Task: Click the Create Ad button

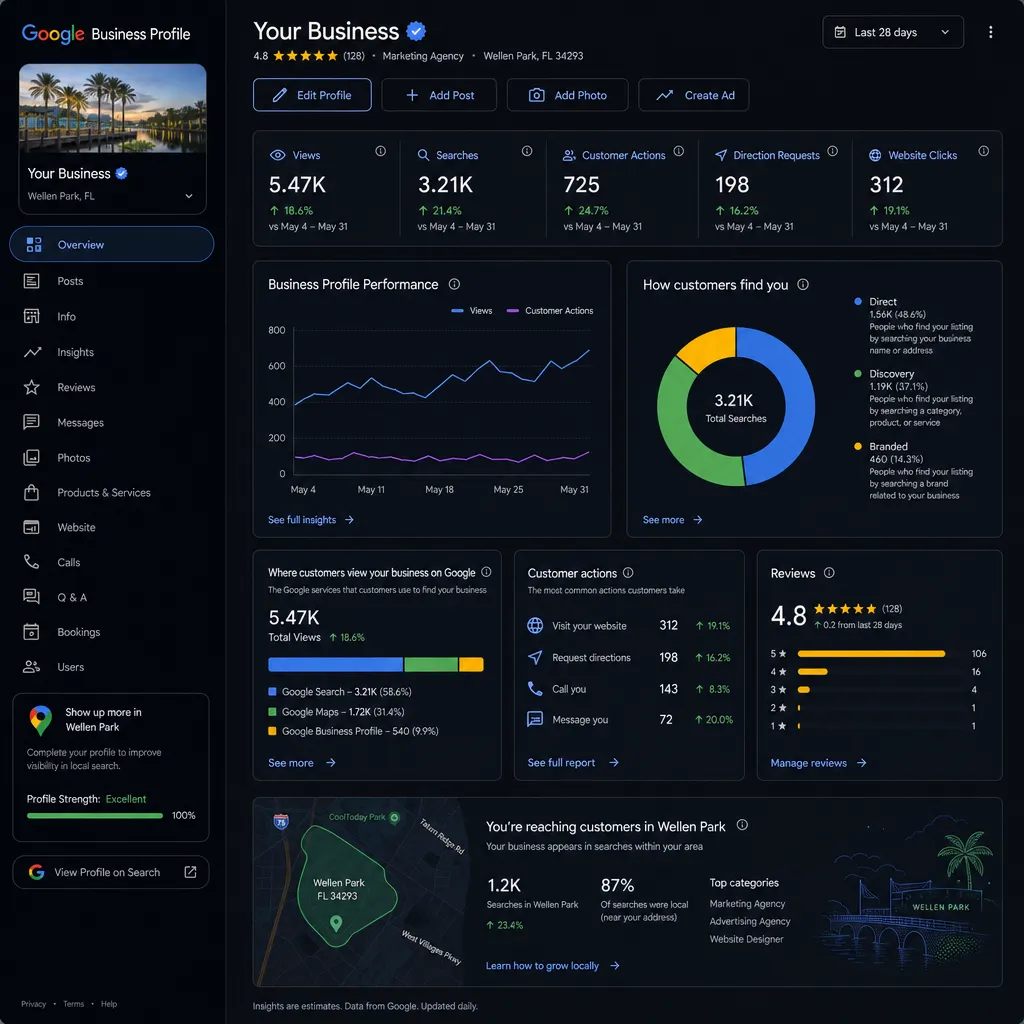Action: 694,95
